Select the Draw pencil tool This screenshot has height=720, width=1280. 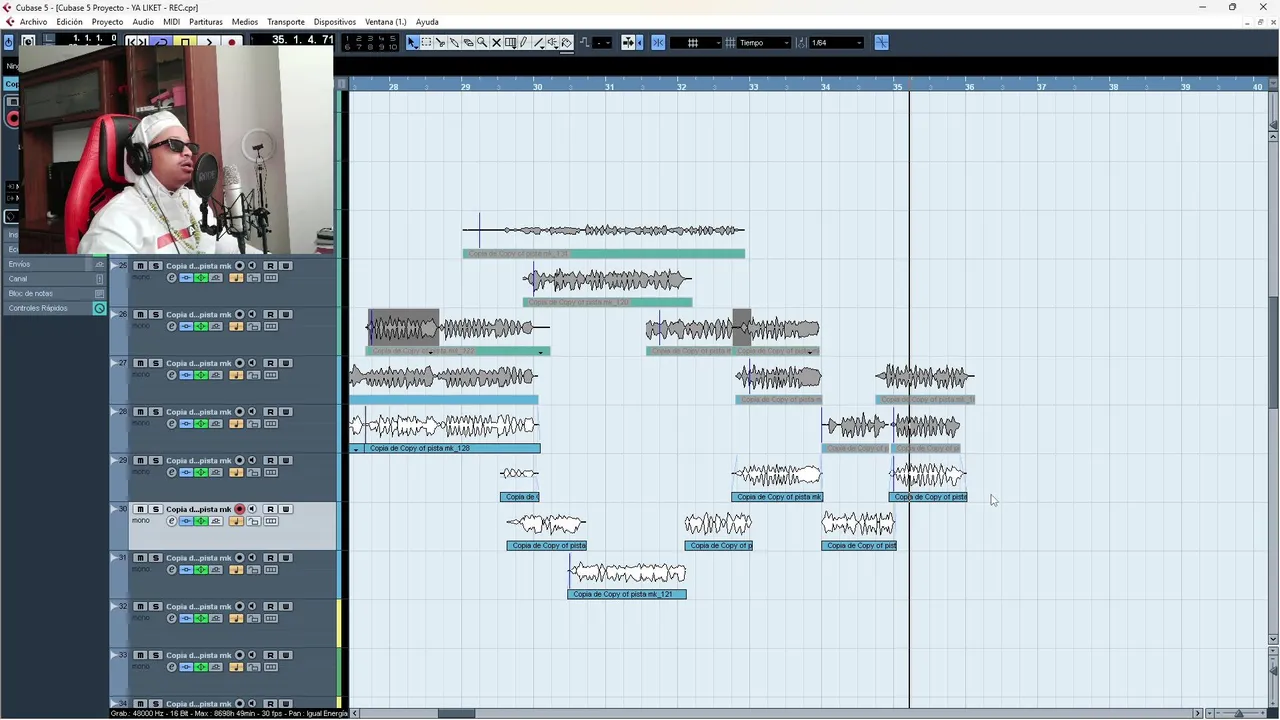pyautogui.click(x=524, y=42)
